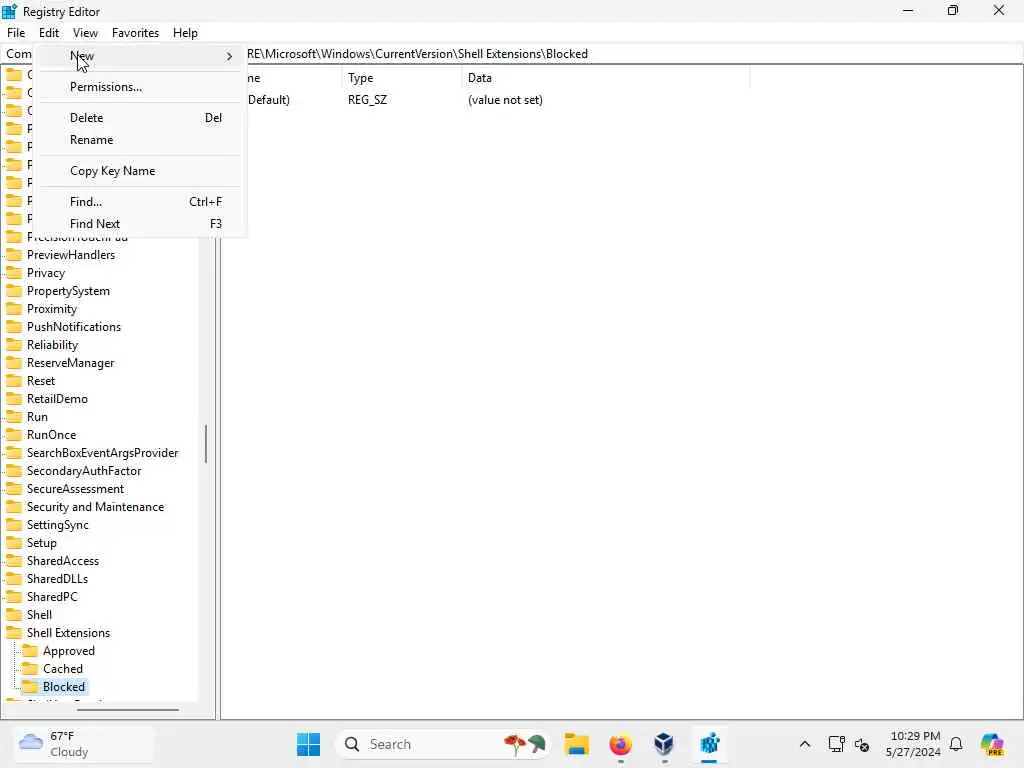Select the Run key folder icon
This screenshot has width=1024, height=768.
(x=14, y=417)
